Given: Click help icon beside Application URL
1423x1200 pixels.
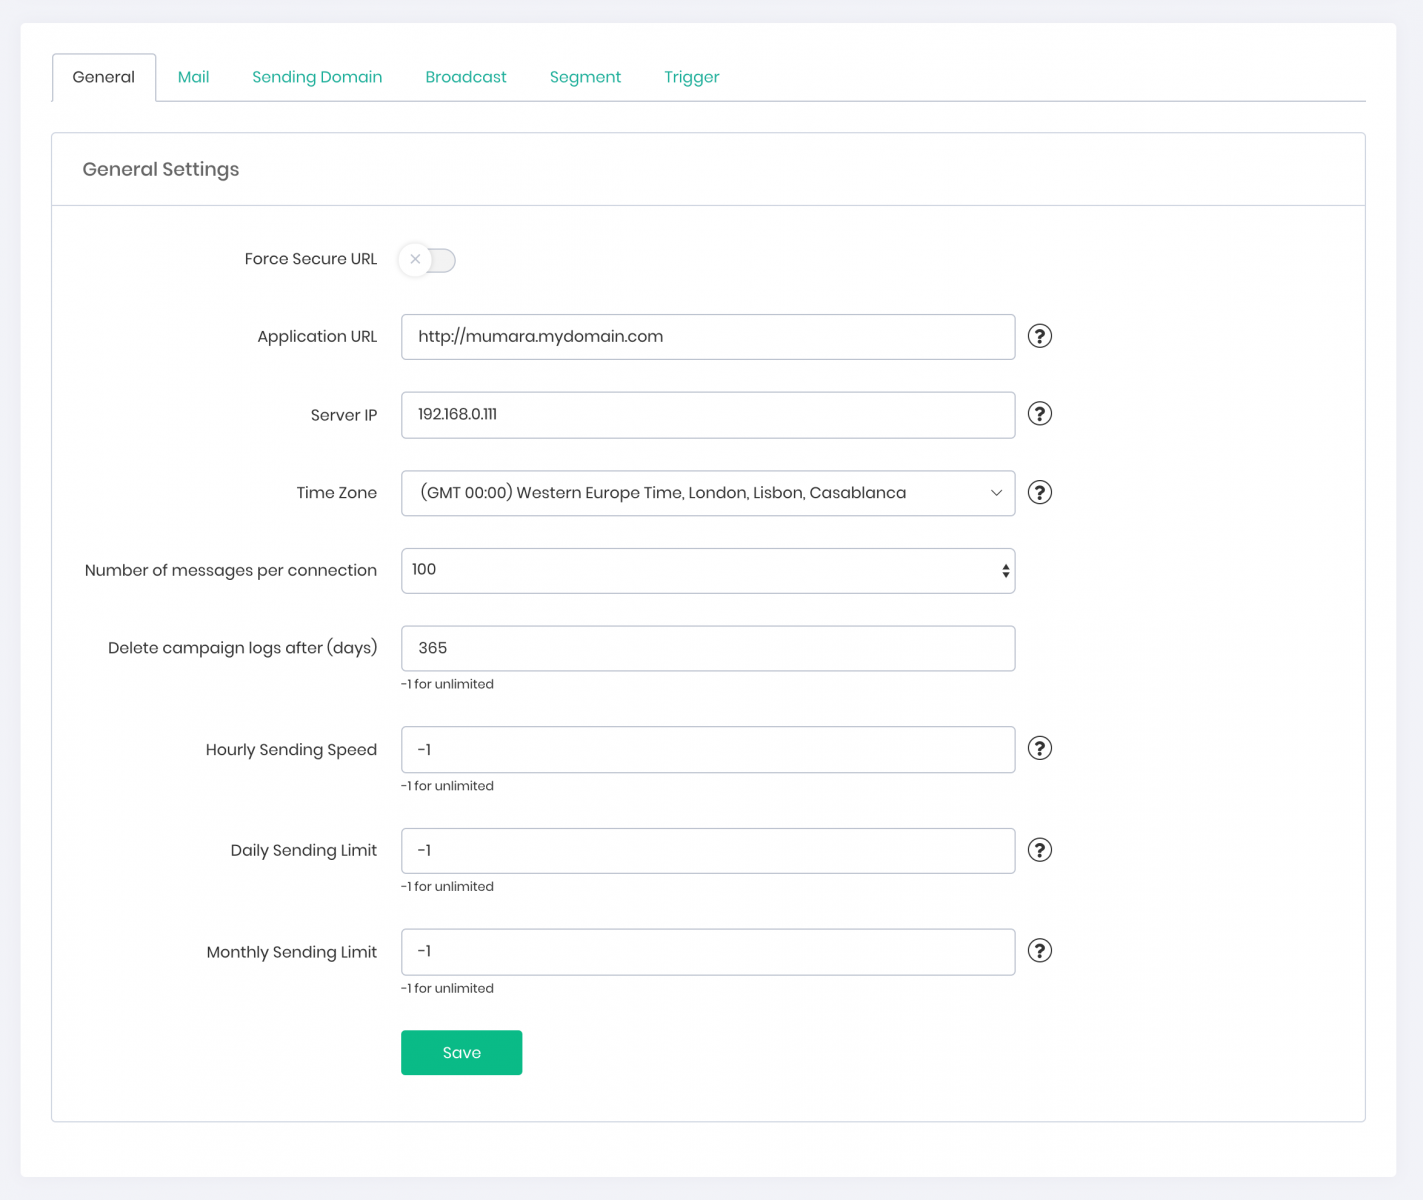Looking at the screenshot, I should tap(1040, 336).
